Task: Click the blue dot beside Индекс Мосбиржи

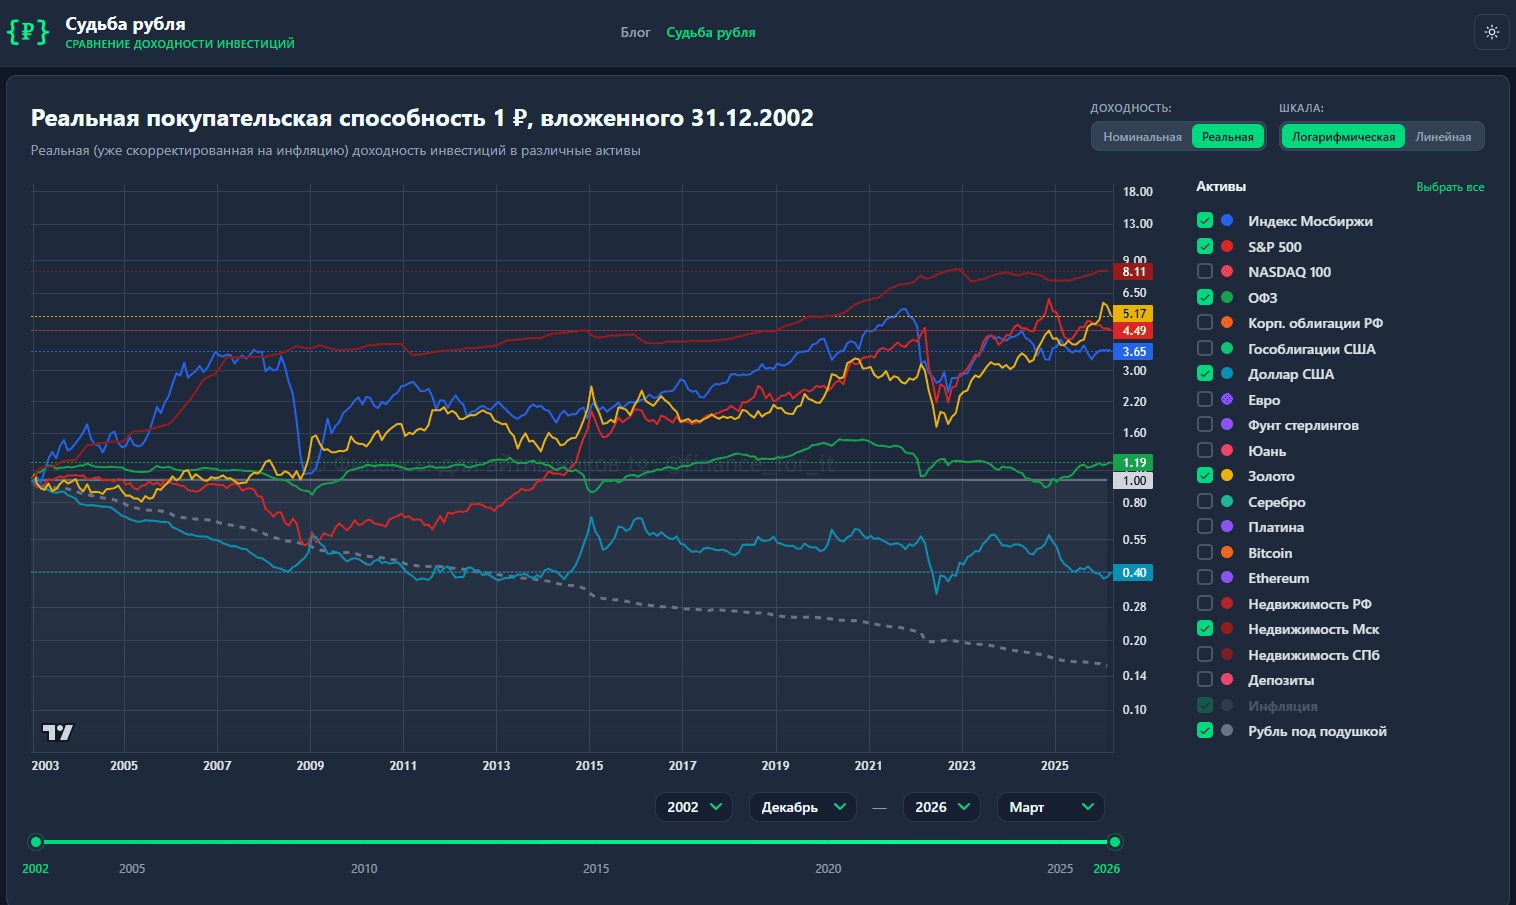Action: [x=1227, y=221]
